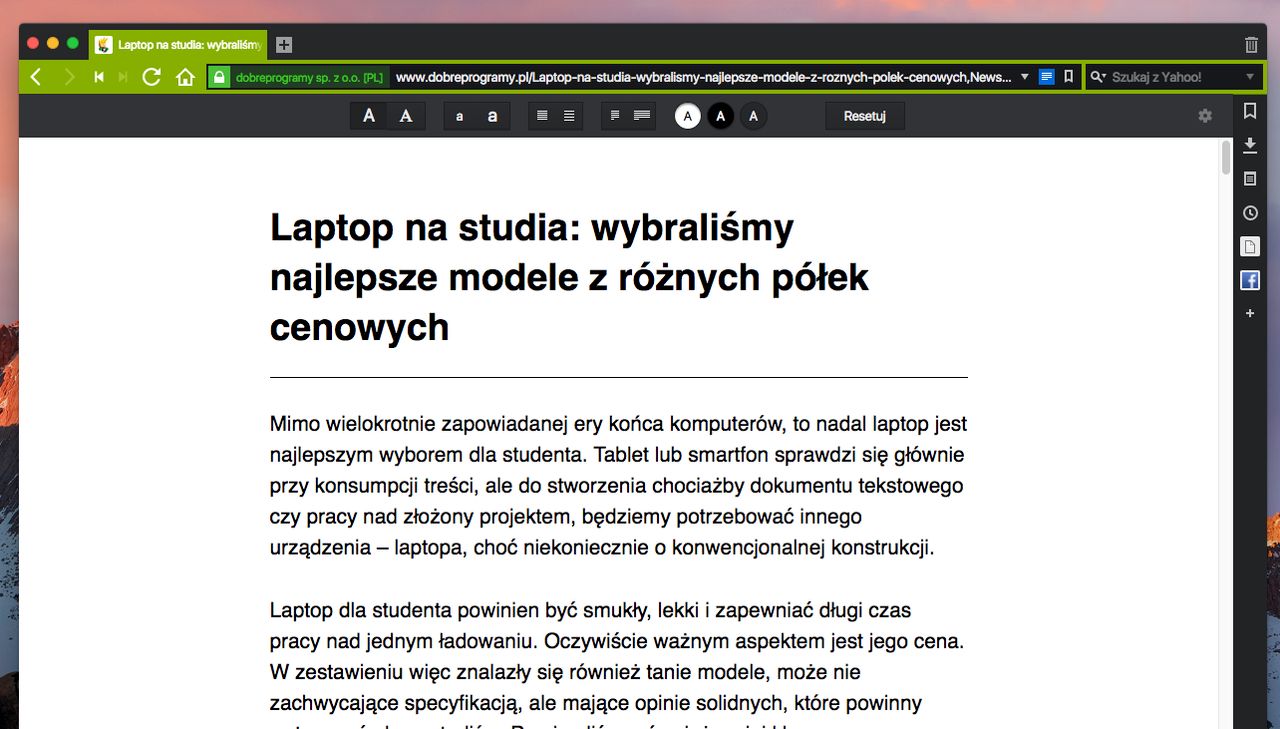Focus the Szukaj z Yahoo! search field

pyautogui.click(x=1175, y=77)
